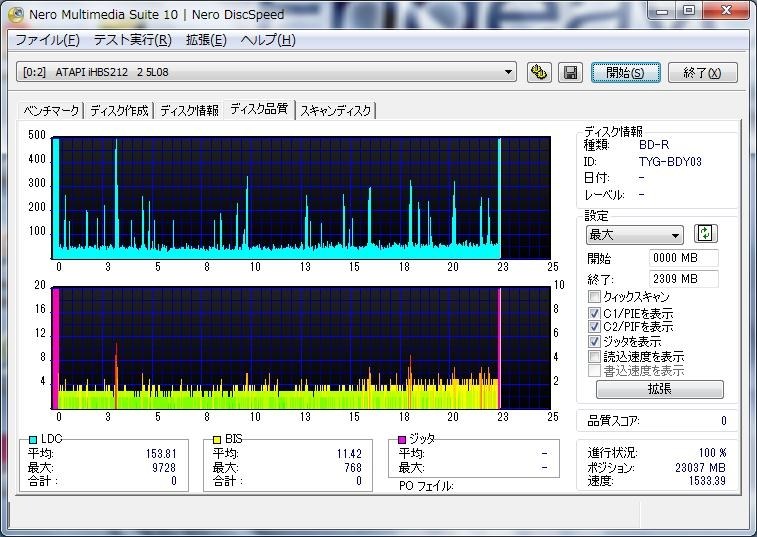Click the green refresh icon beside 最大 dropdown

pos(705,234)
